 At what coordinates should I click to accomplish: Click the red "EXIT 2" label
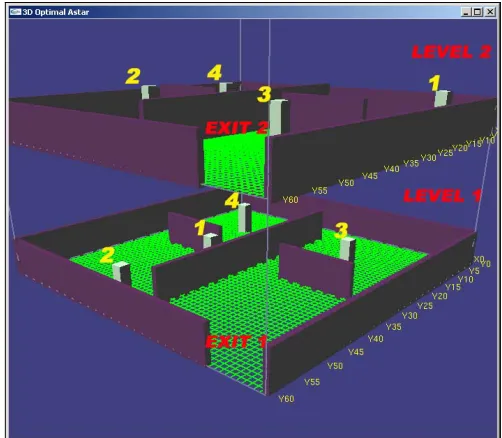point(236,127)
